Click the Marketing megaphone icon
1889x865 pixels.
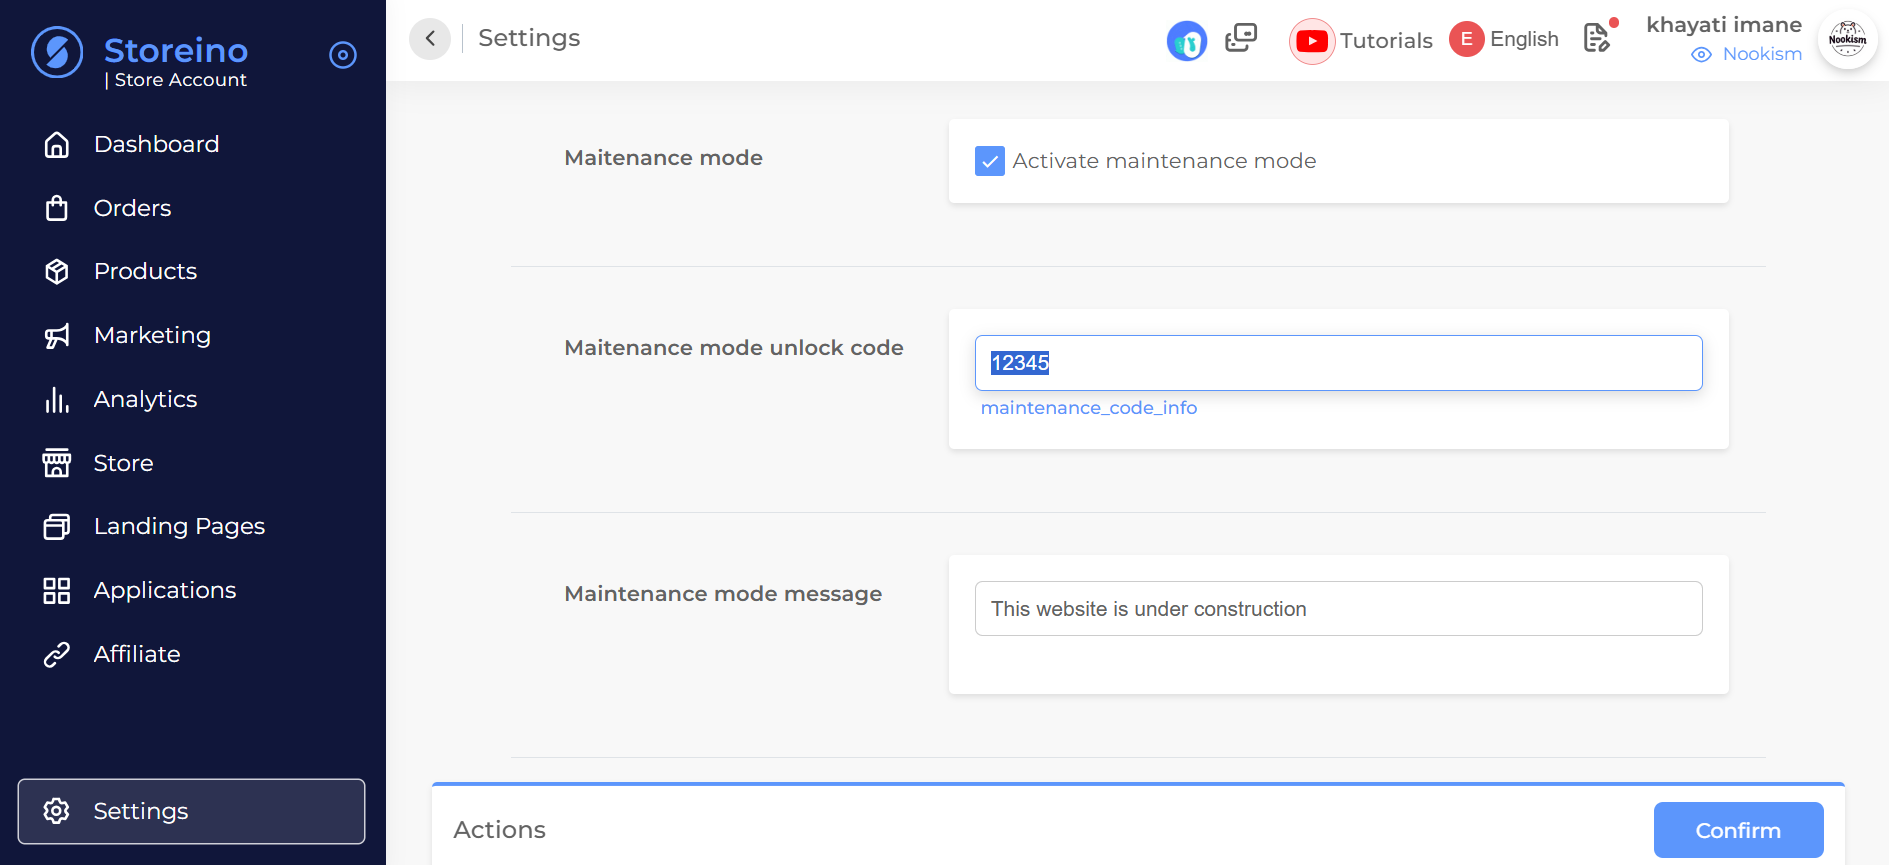click(57, 336)
